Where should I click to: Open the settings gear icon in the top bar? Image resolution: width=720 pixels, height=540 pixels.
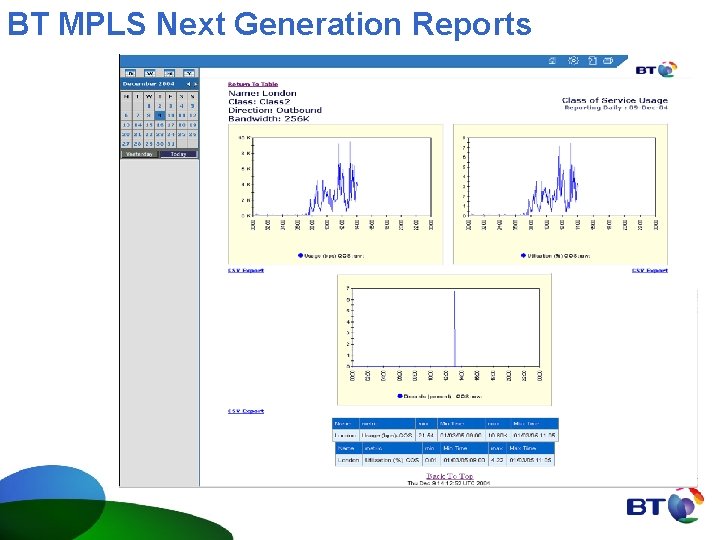click(x=574, y=61)
